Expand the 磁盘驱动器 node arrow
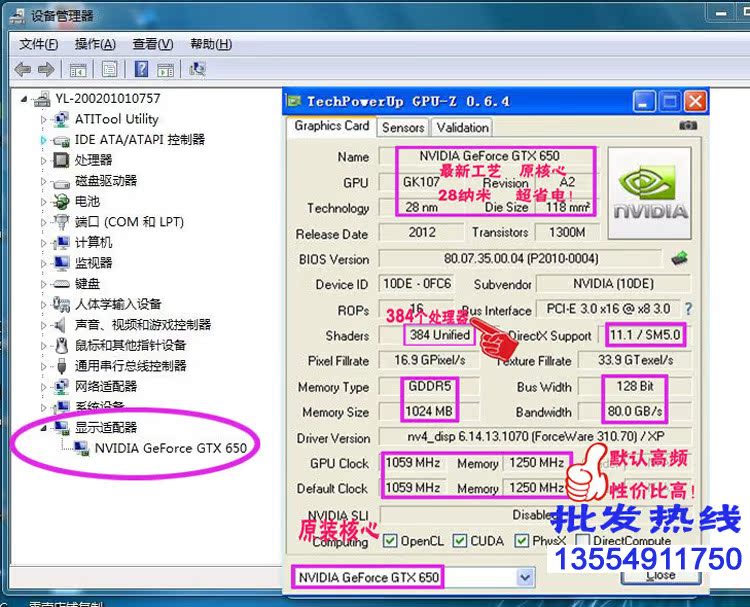The height and width of the screenshot is (607, 750). (x=44, y=181)
